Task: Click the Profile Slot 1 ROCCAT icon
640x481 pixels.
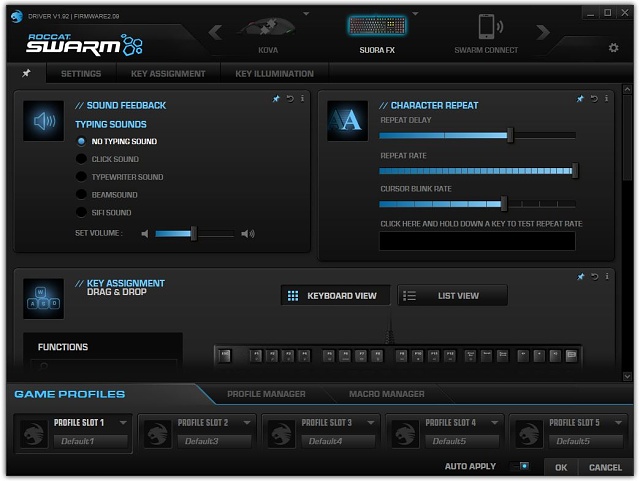Action: pyautogui.click(x=33, y=434)
